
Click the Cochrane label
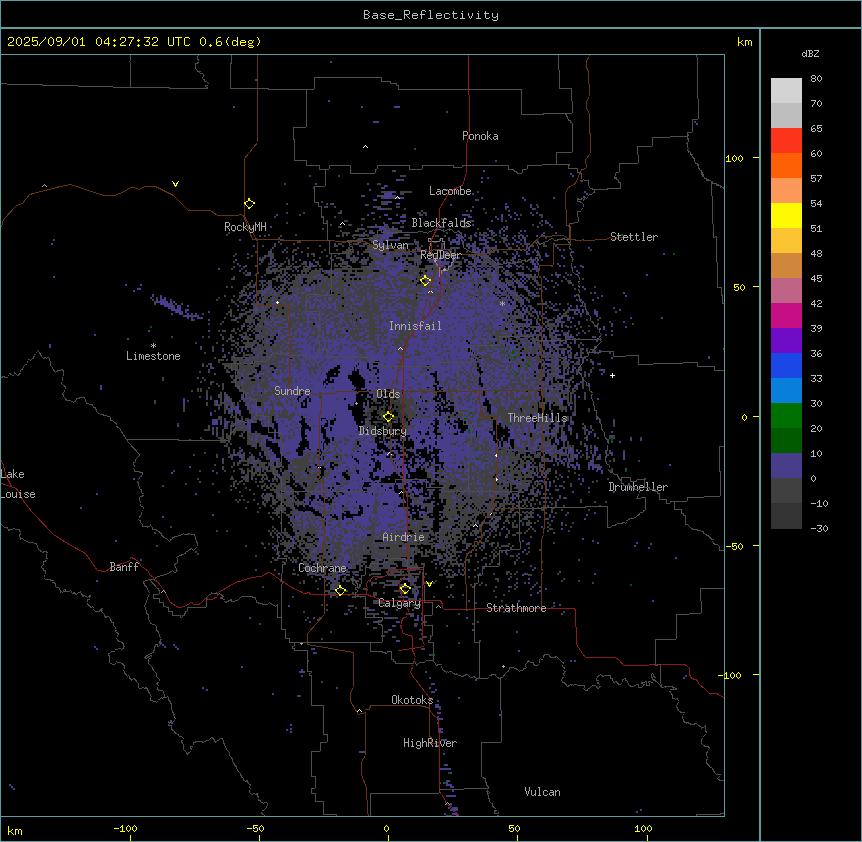322,568
